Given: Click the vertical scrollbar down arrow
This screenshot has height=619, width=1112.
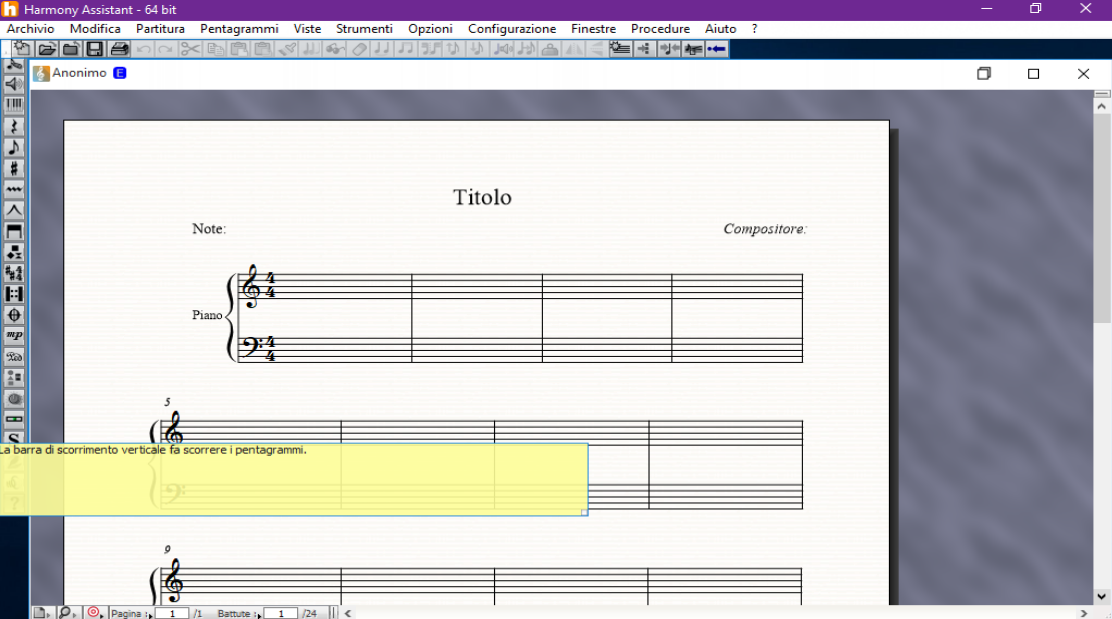Looking at the screenshot, I should [x=1101, y=596].
